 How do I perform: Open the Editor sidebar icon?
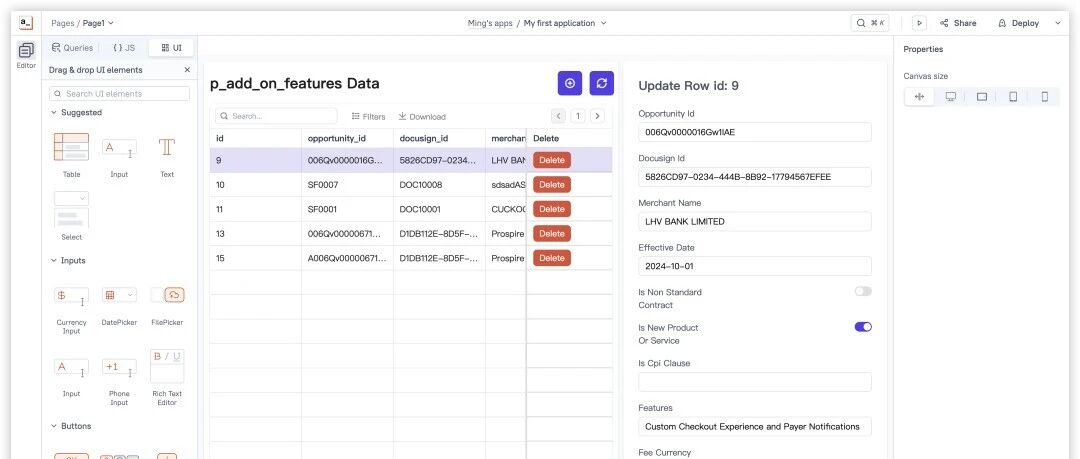click(x=26, y=50)
